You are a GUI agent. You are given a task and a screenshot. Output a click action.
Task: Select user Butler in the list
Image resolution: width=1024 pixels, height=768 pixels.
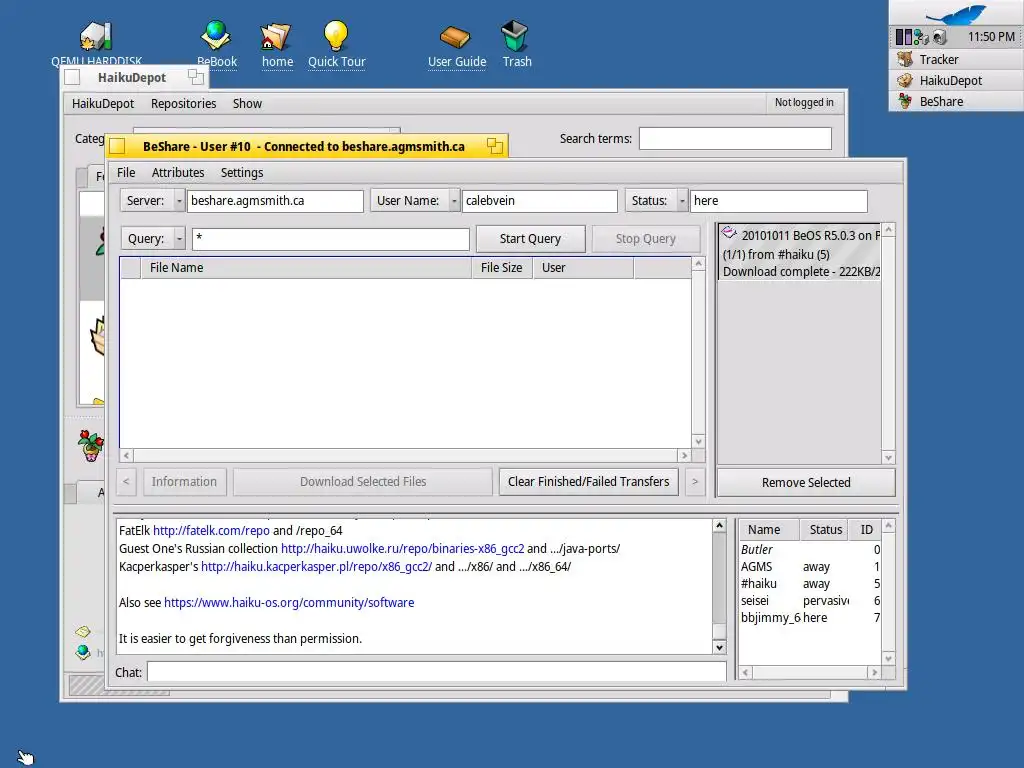[810, 550]
